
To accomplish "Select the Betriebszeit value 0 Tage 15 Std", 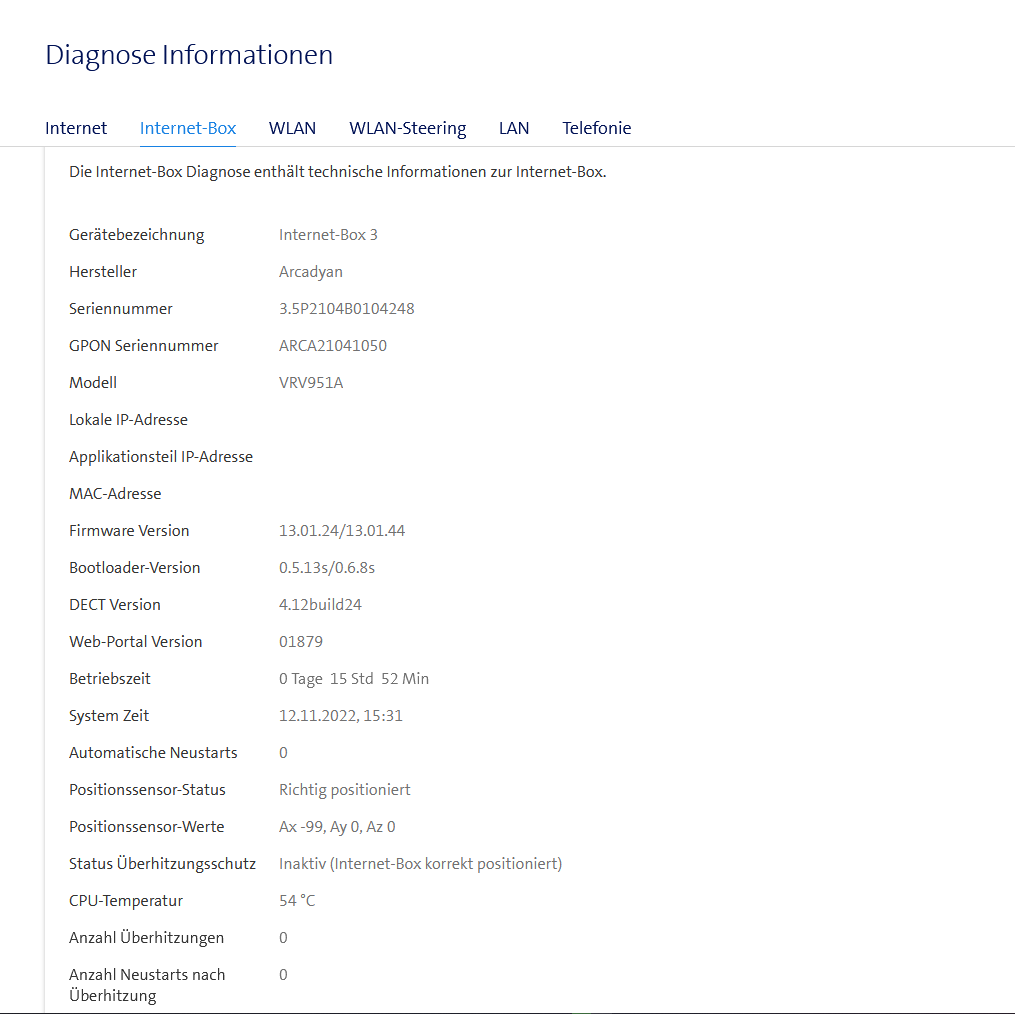I will coord(354,678).
